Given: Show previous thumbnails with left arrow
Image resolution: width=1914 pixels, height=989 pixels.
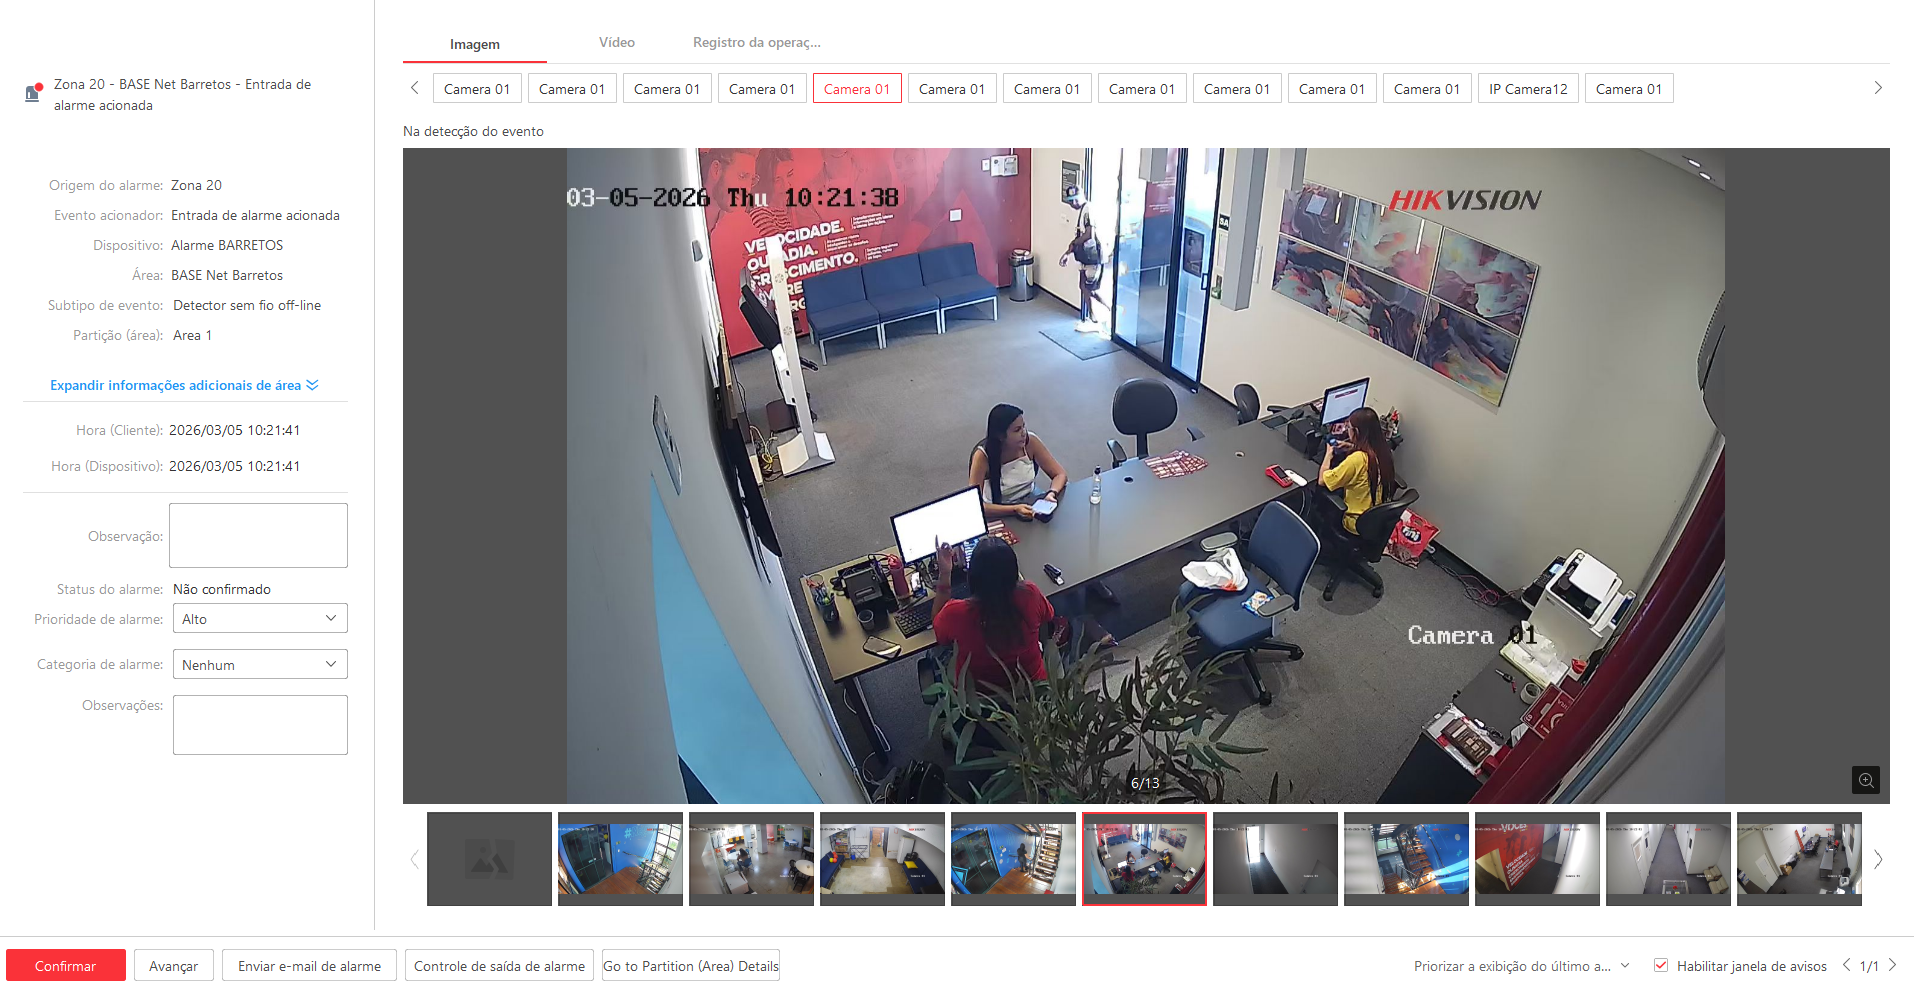Looking at the screenshot, I should 414,859.
